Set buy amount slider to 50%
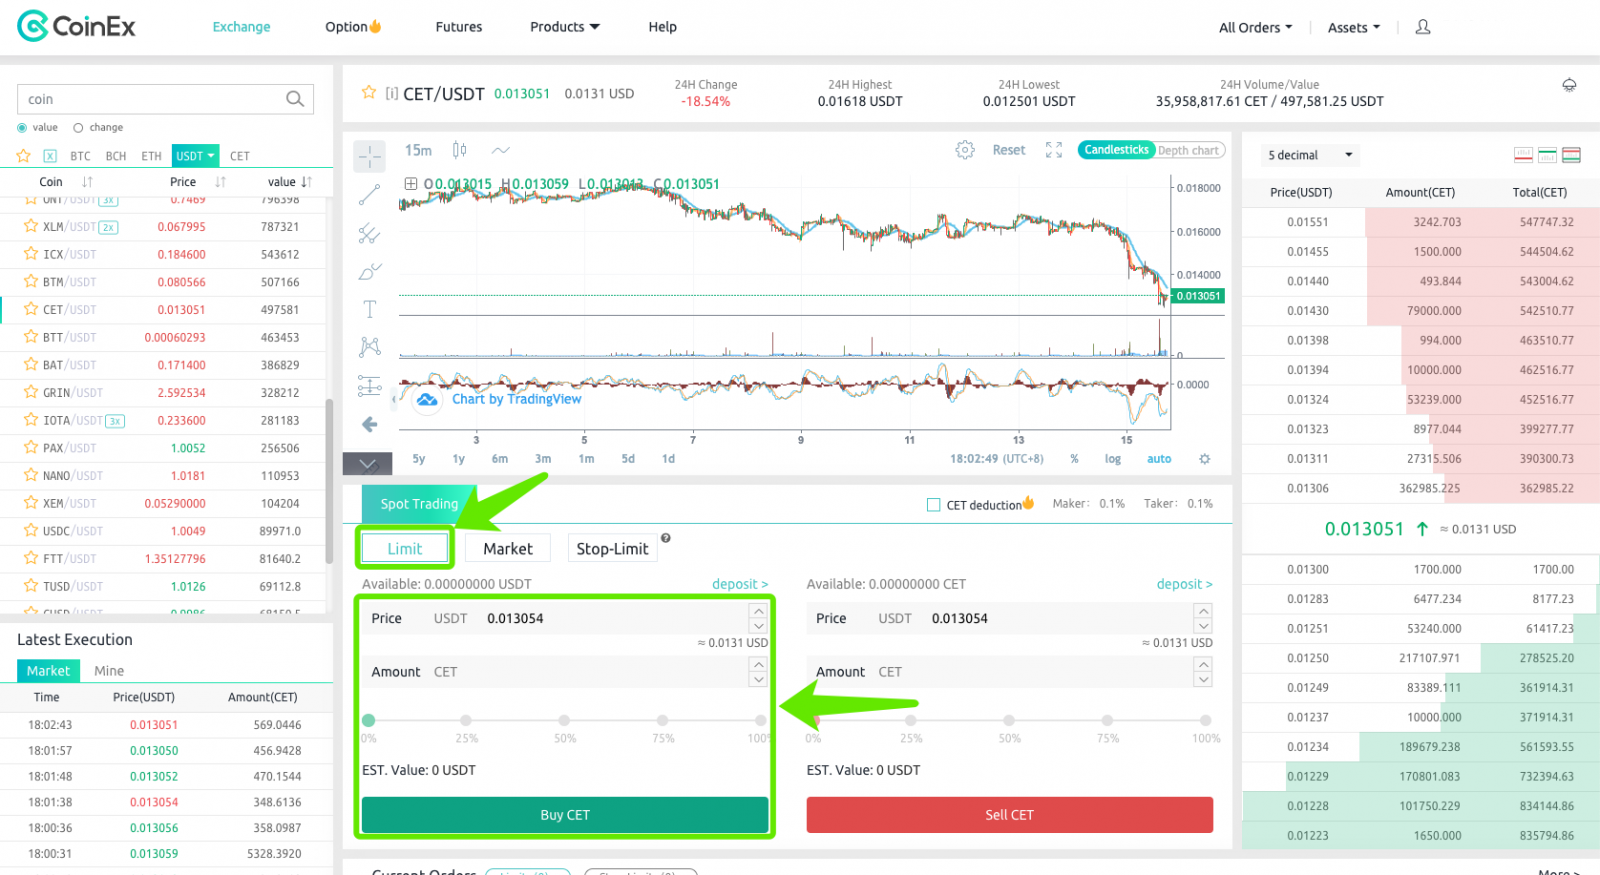This screenshot has width=1600, height=875. pyautogui.click(x=564, y=720)
